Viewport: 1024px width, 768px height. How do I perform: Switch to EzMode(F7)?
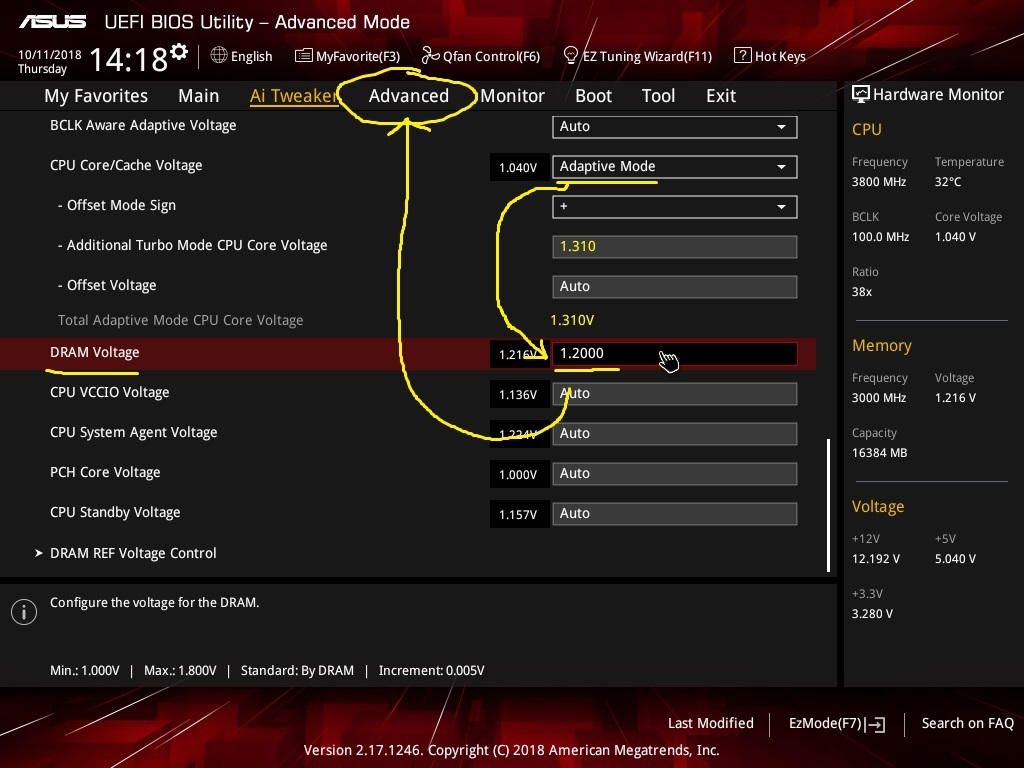tap(837, 724)
